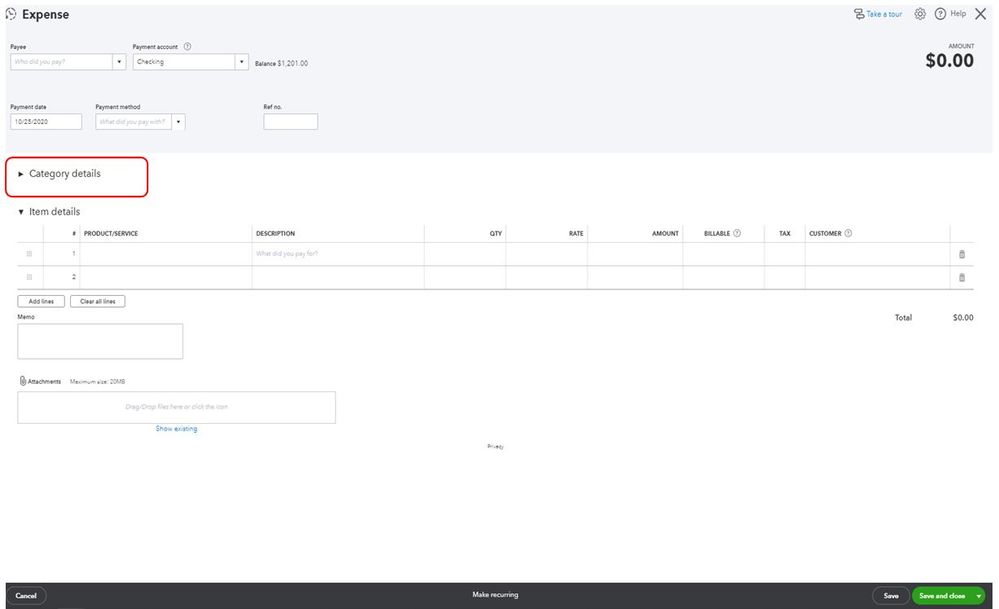Click the drag handle of line 1

point(29,254)
